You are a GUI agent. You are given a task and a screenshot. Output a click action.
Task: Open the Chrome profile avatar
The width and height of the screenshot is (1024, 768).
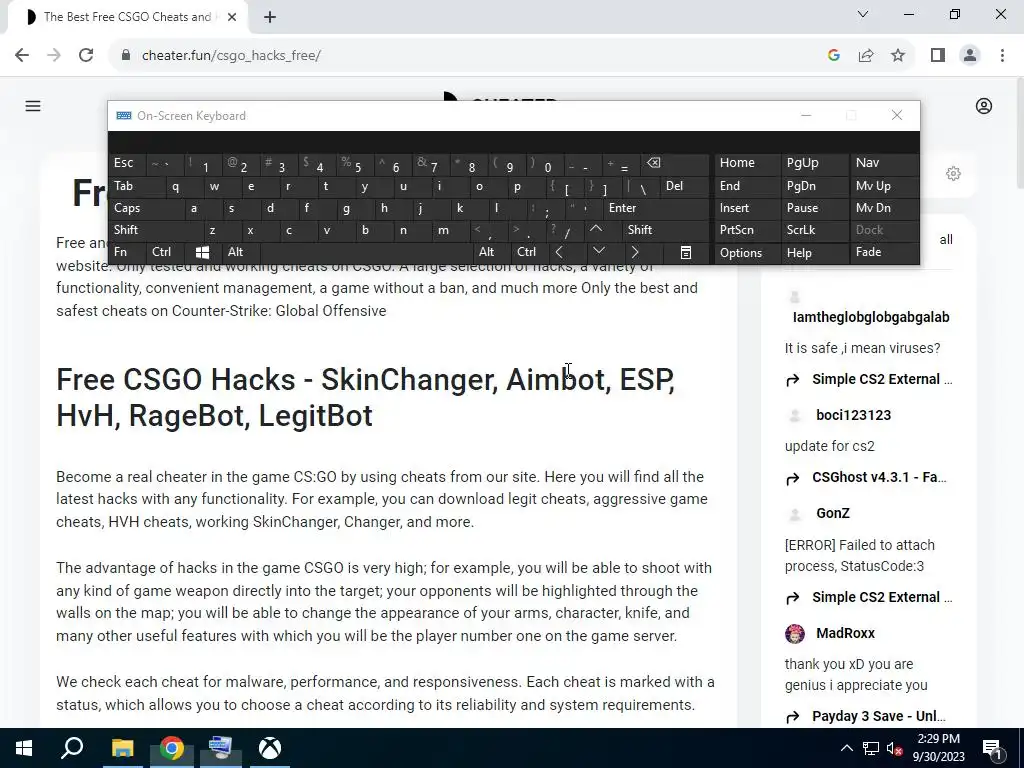[970, 56]
